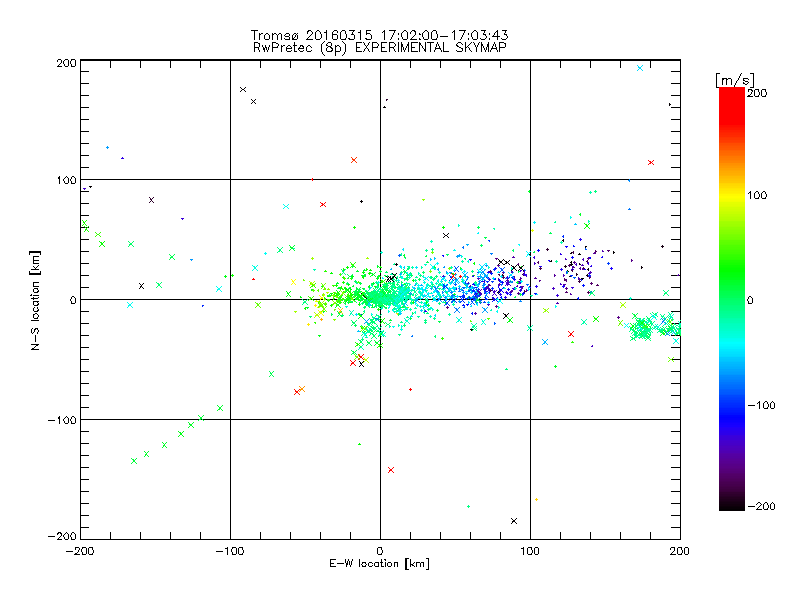Click the yellow 100 m/s band of the colorbar

click(x=732, y=195)
